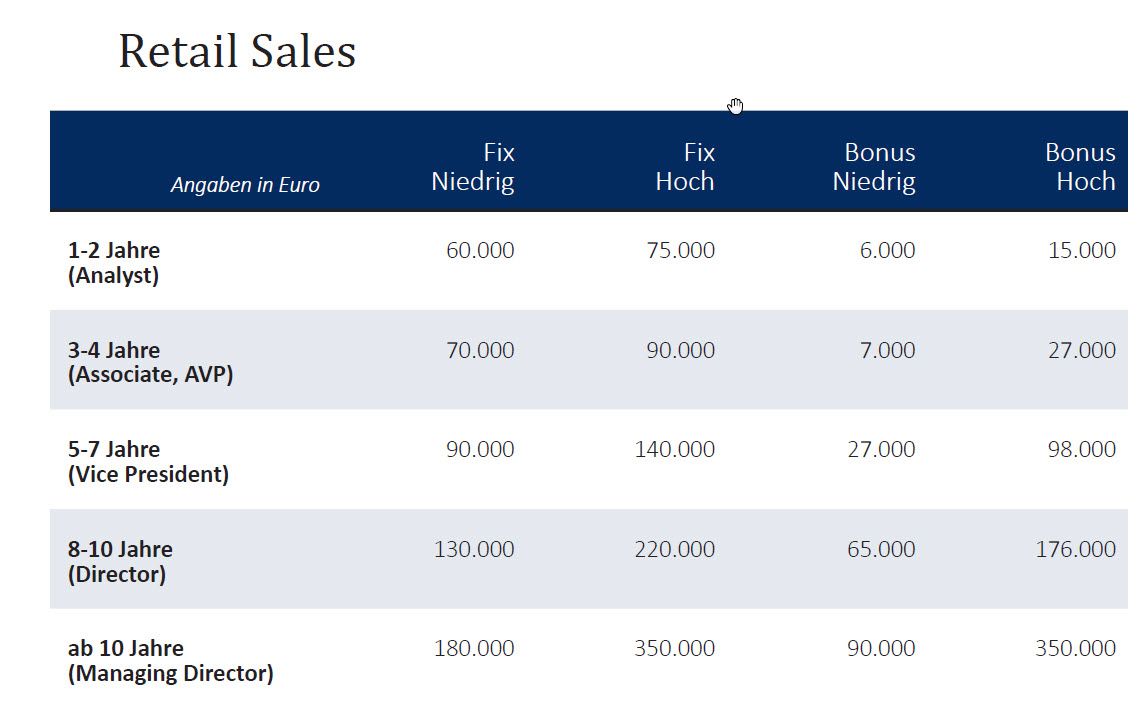Click the Vice President Bonus Hoch value 98.000
Image resolution: width=1137 pixels, height=717 pixels.
[1082, 450]
